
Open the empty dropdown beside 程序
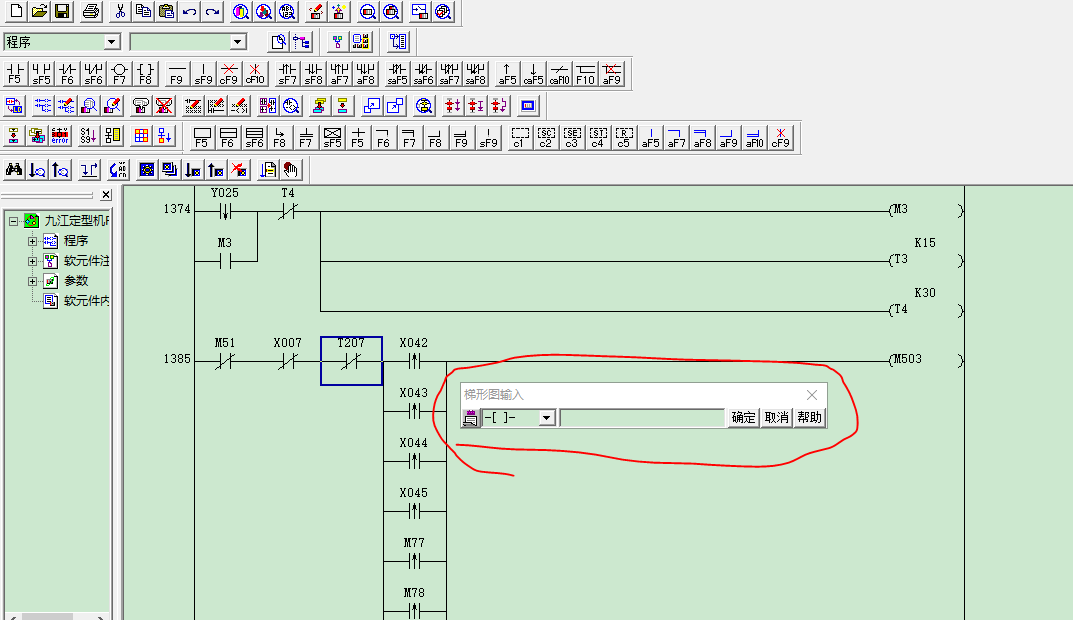click(237, 42)
